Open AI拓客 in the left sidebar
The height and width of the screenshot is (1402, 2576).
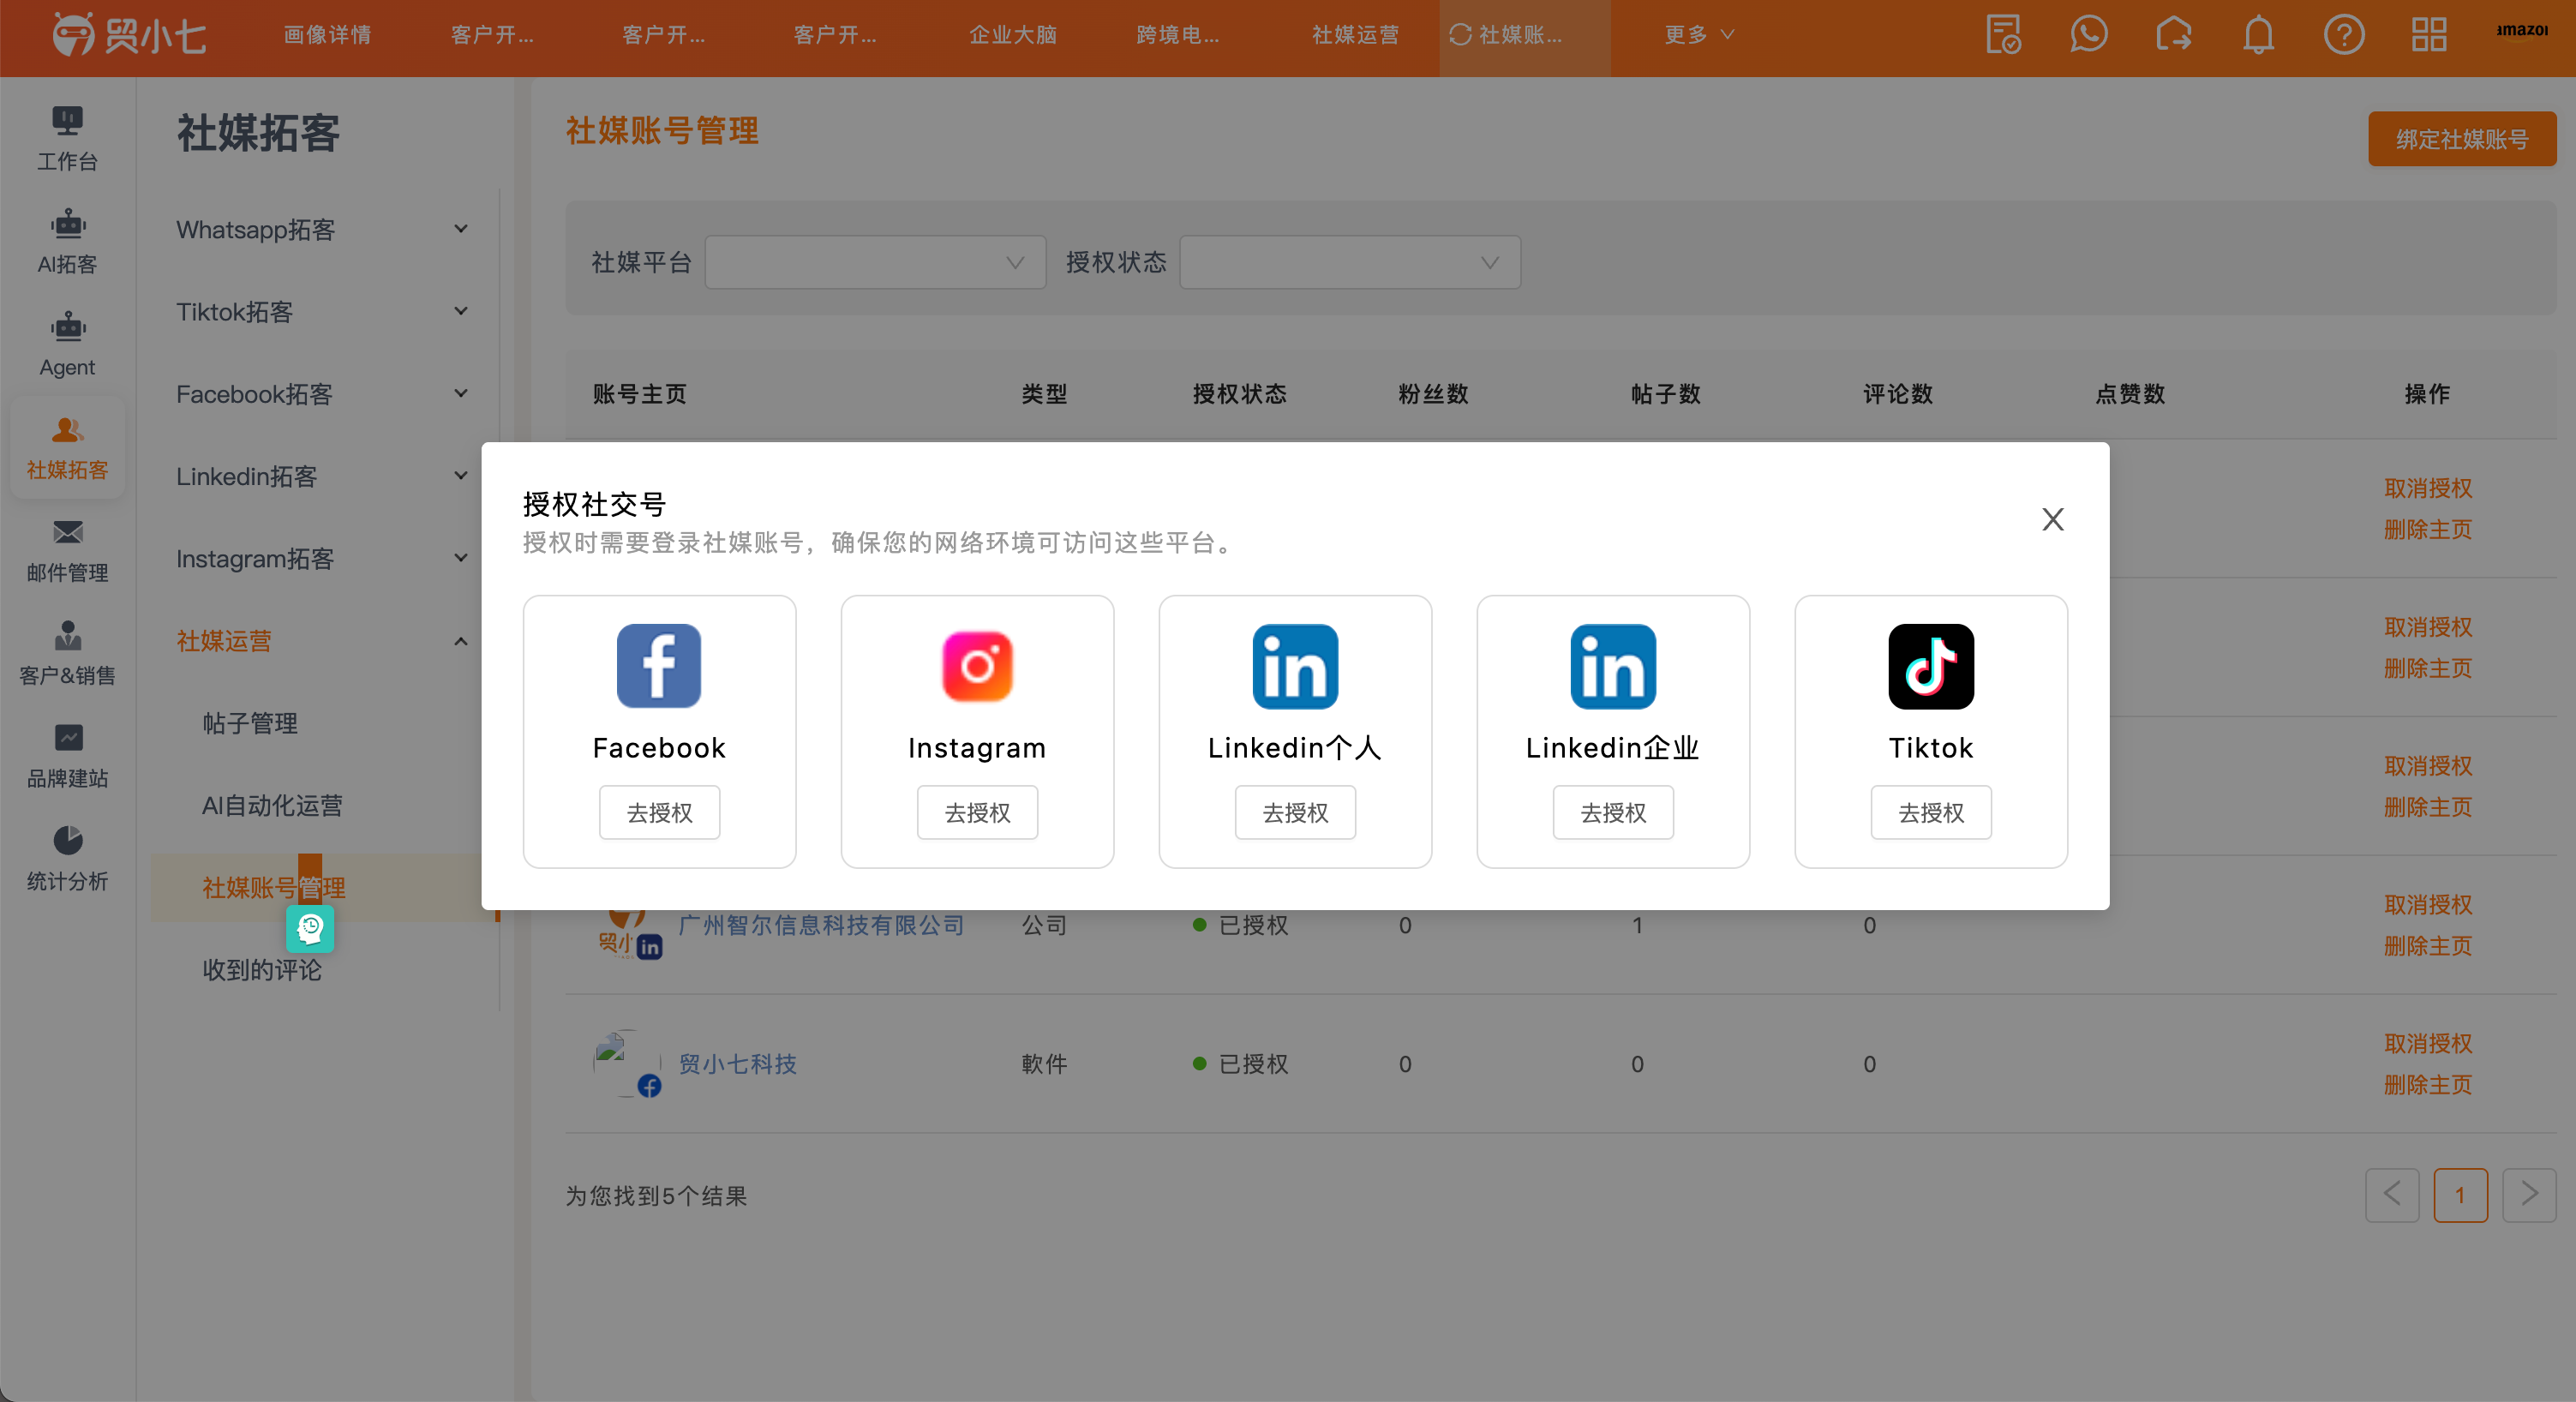67,241
